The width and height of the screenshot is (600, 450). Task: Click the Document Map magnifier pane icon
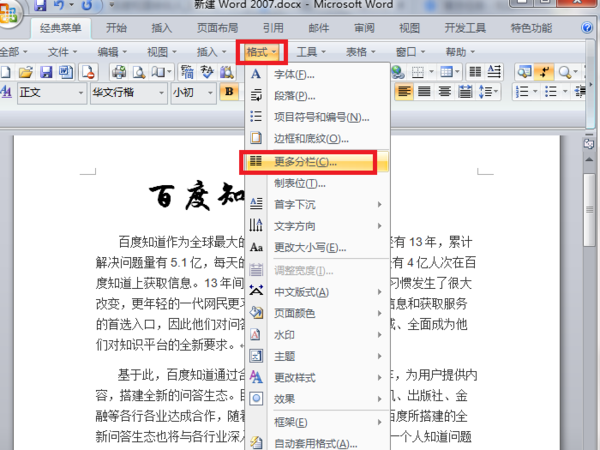click(x=524, y=72)
